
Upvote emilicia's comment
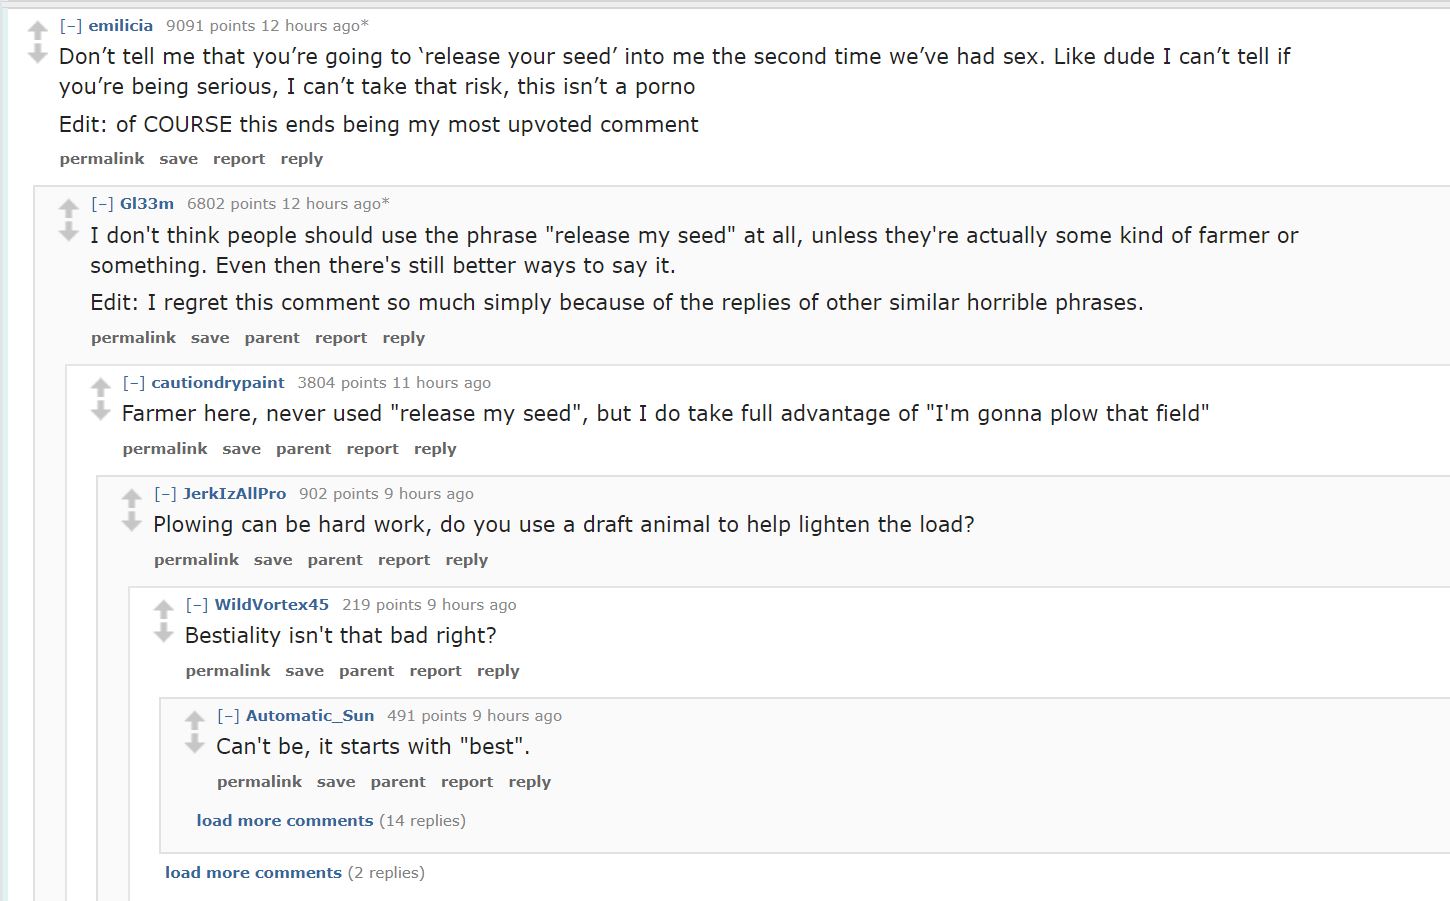coord(38,31)
